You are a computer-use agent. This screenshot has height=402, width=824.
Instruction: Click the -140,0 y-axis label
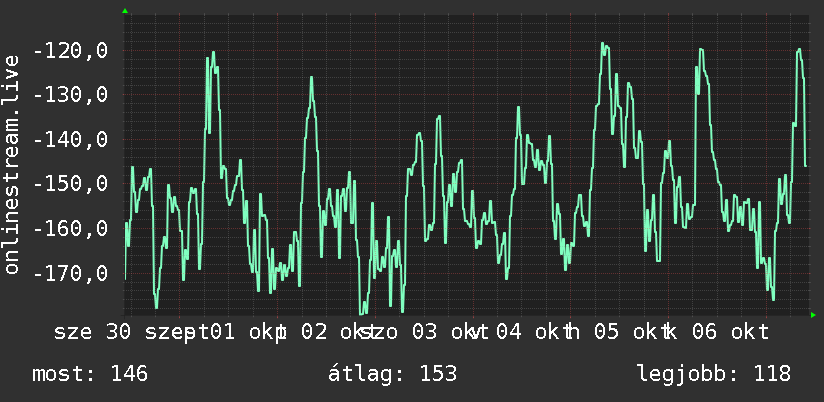tap(70, 140)
